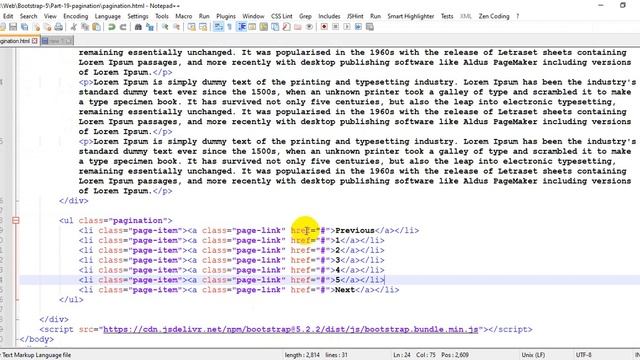Click the green Undo arrow

tap(111, 27)
